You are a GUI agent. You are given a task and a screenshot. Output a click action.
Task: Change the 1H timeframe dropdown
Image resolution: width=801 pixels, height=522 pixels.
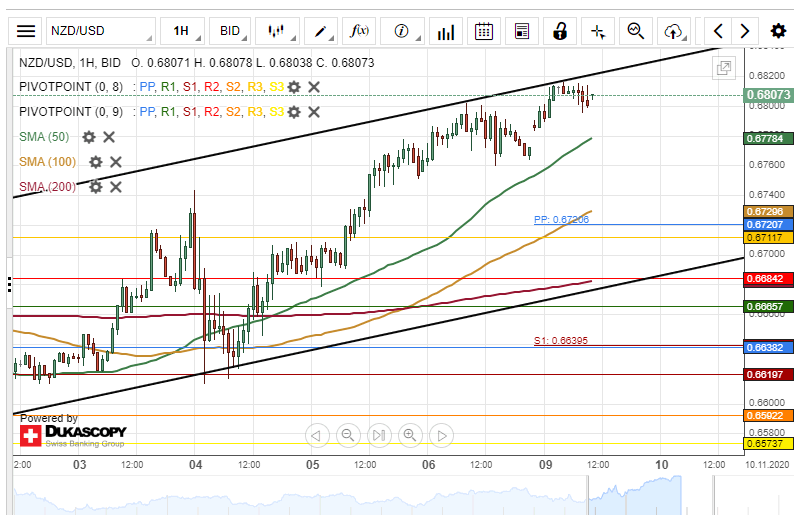(x=182, y=31)
